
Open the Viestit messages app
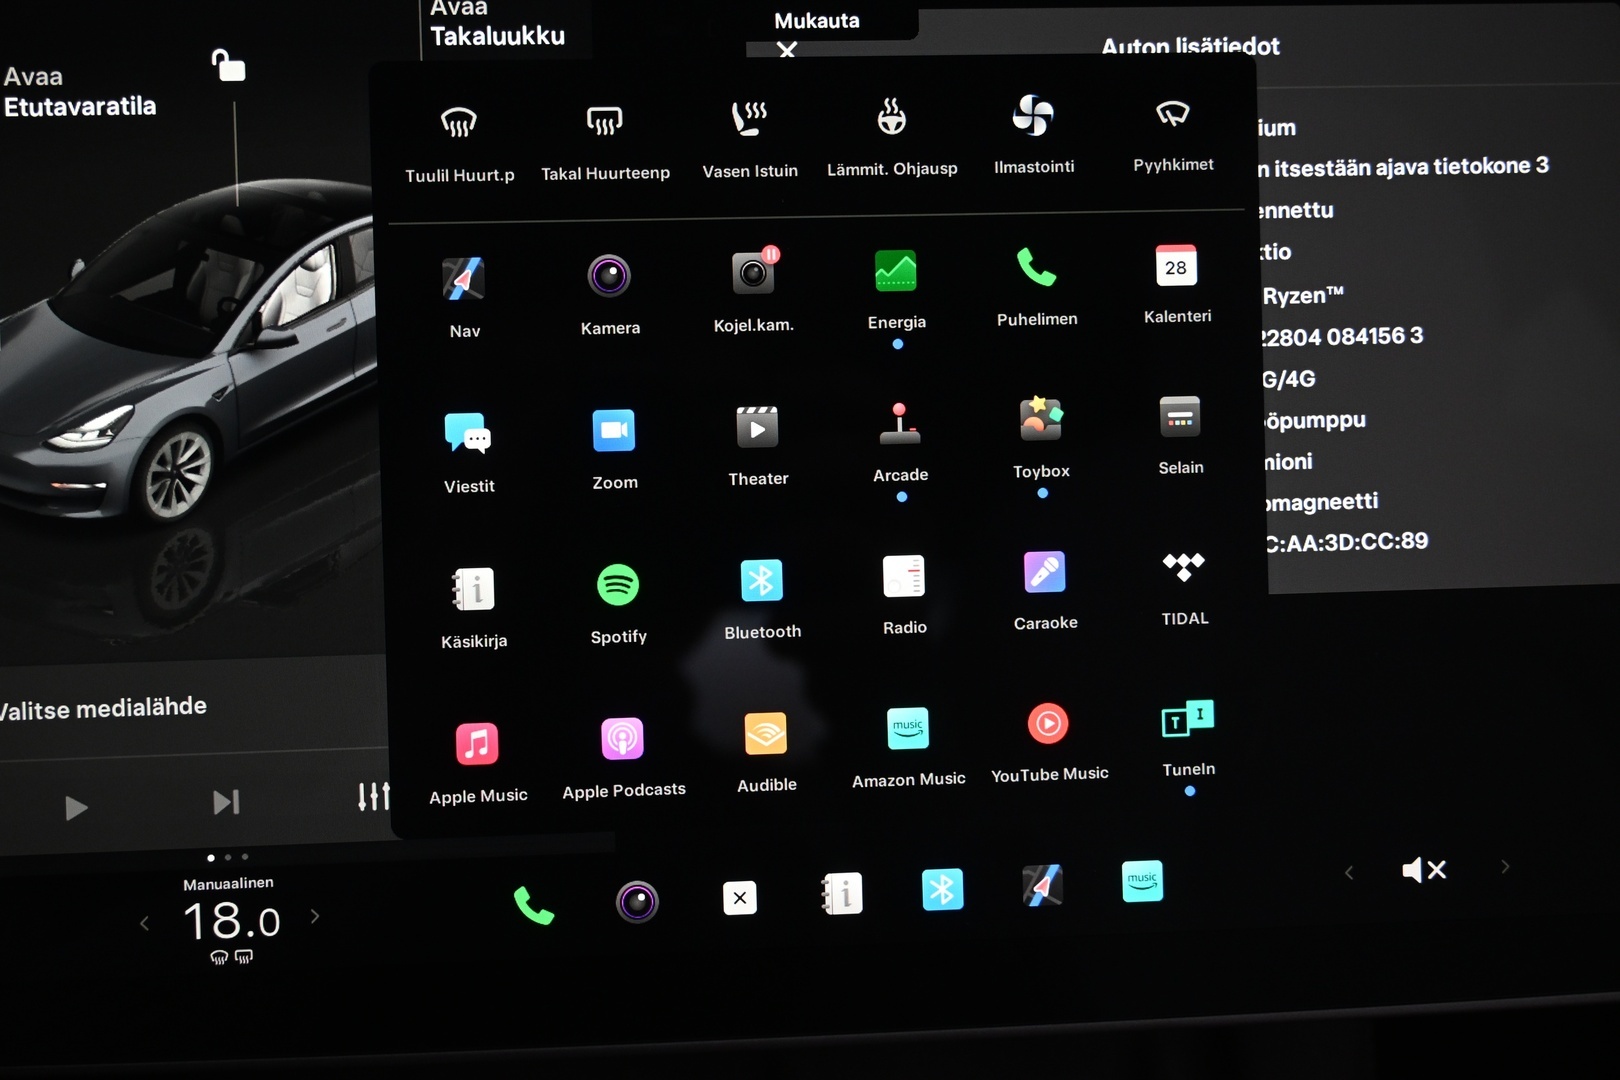point(469,452)
